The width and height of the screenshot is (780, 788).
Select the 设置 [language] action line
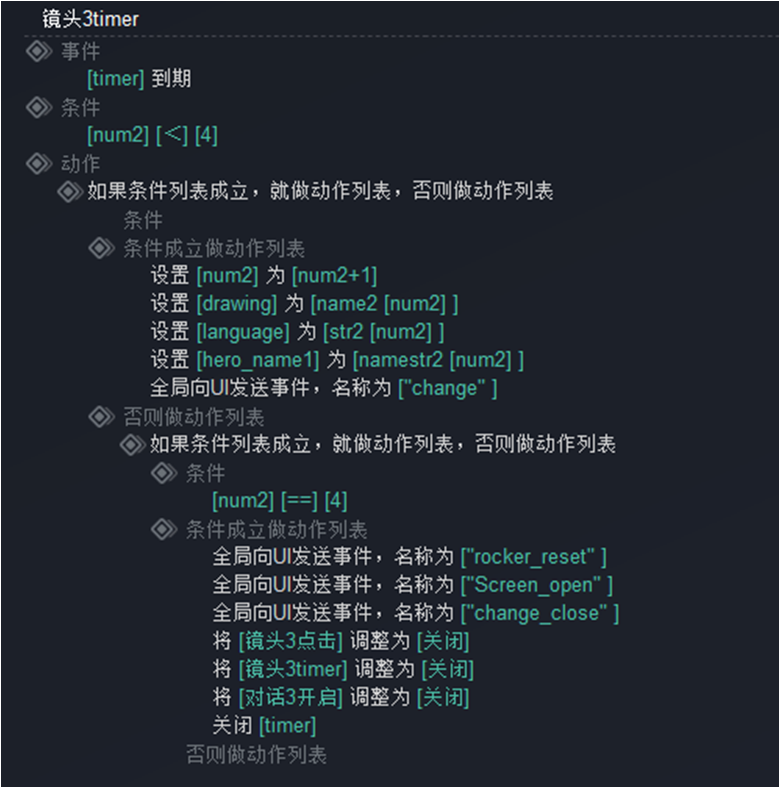click(298, 332)
